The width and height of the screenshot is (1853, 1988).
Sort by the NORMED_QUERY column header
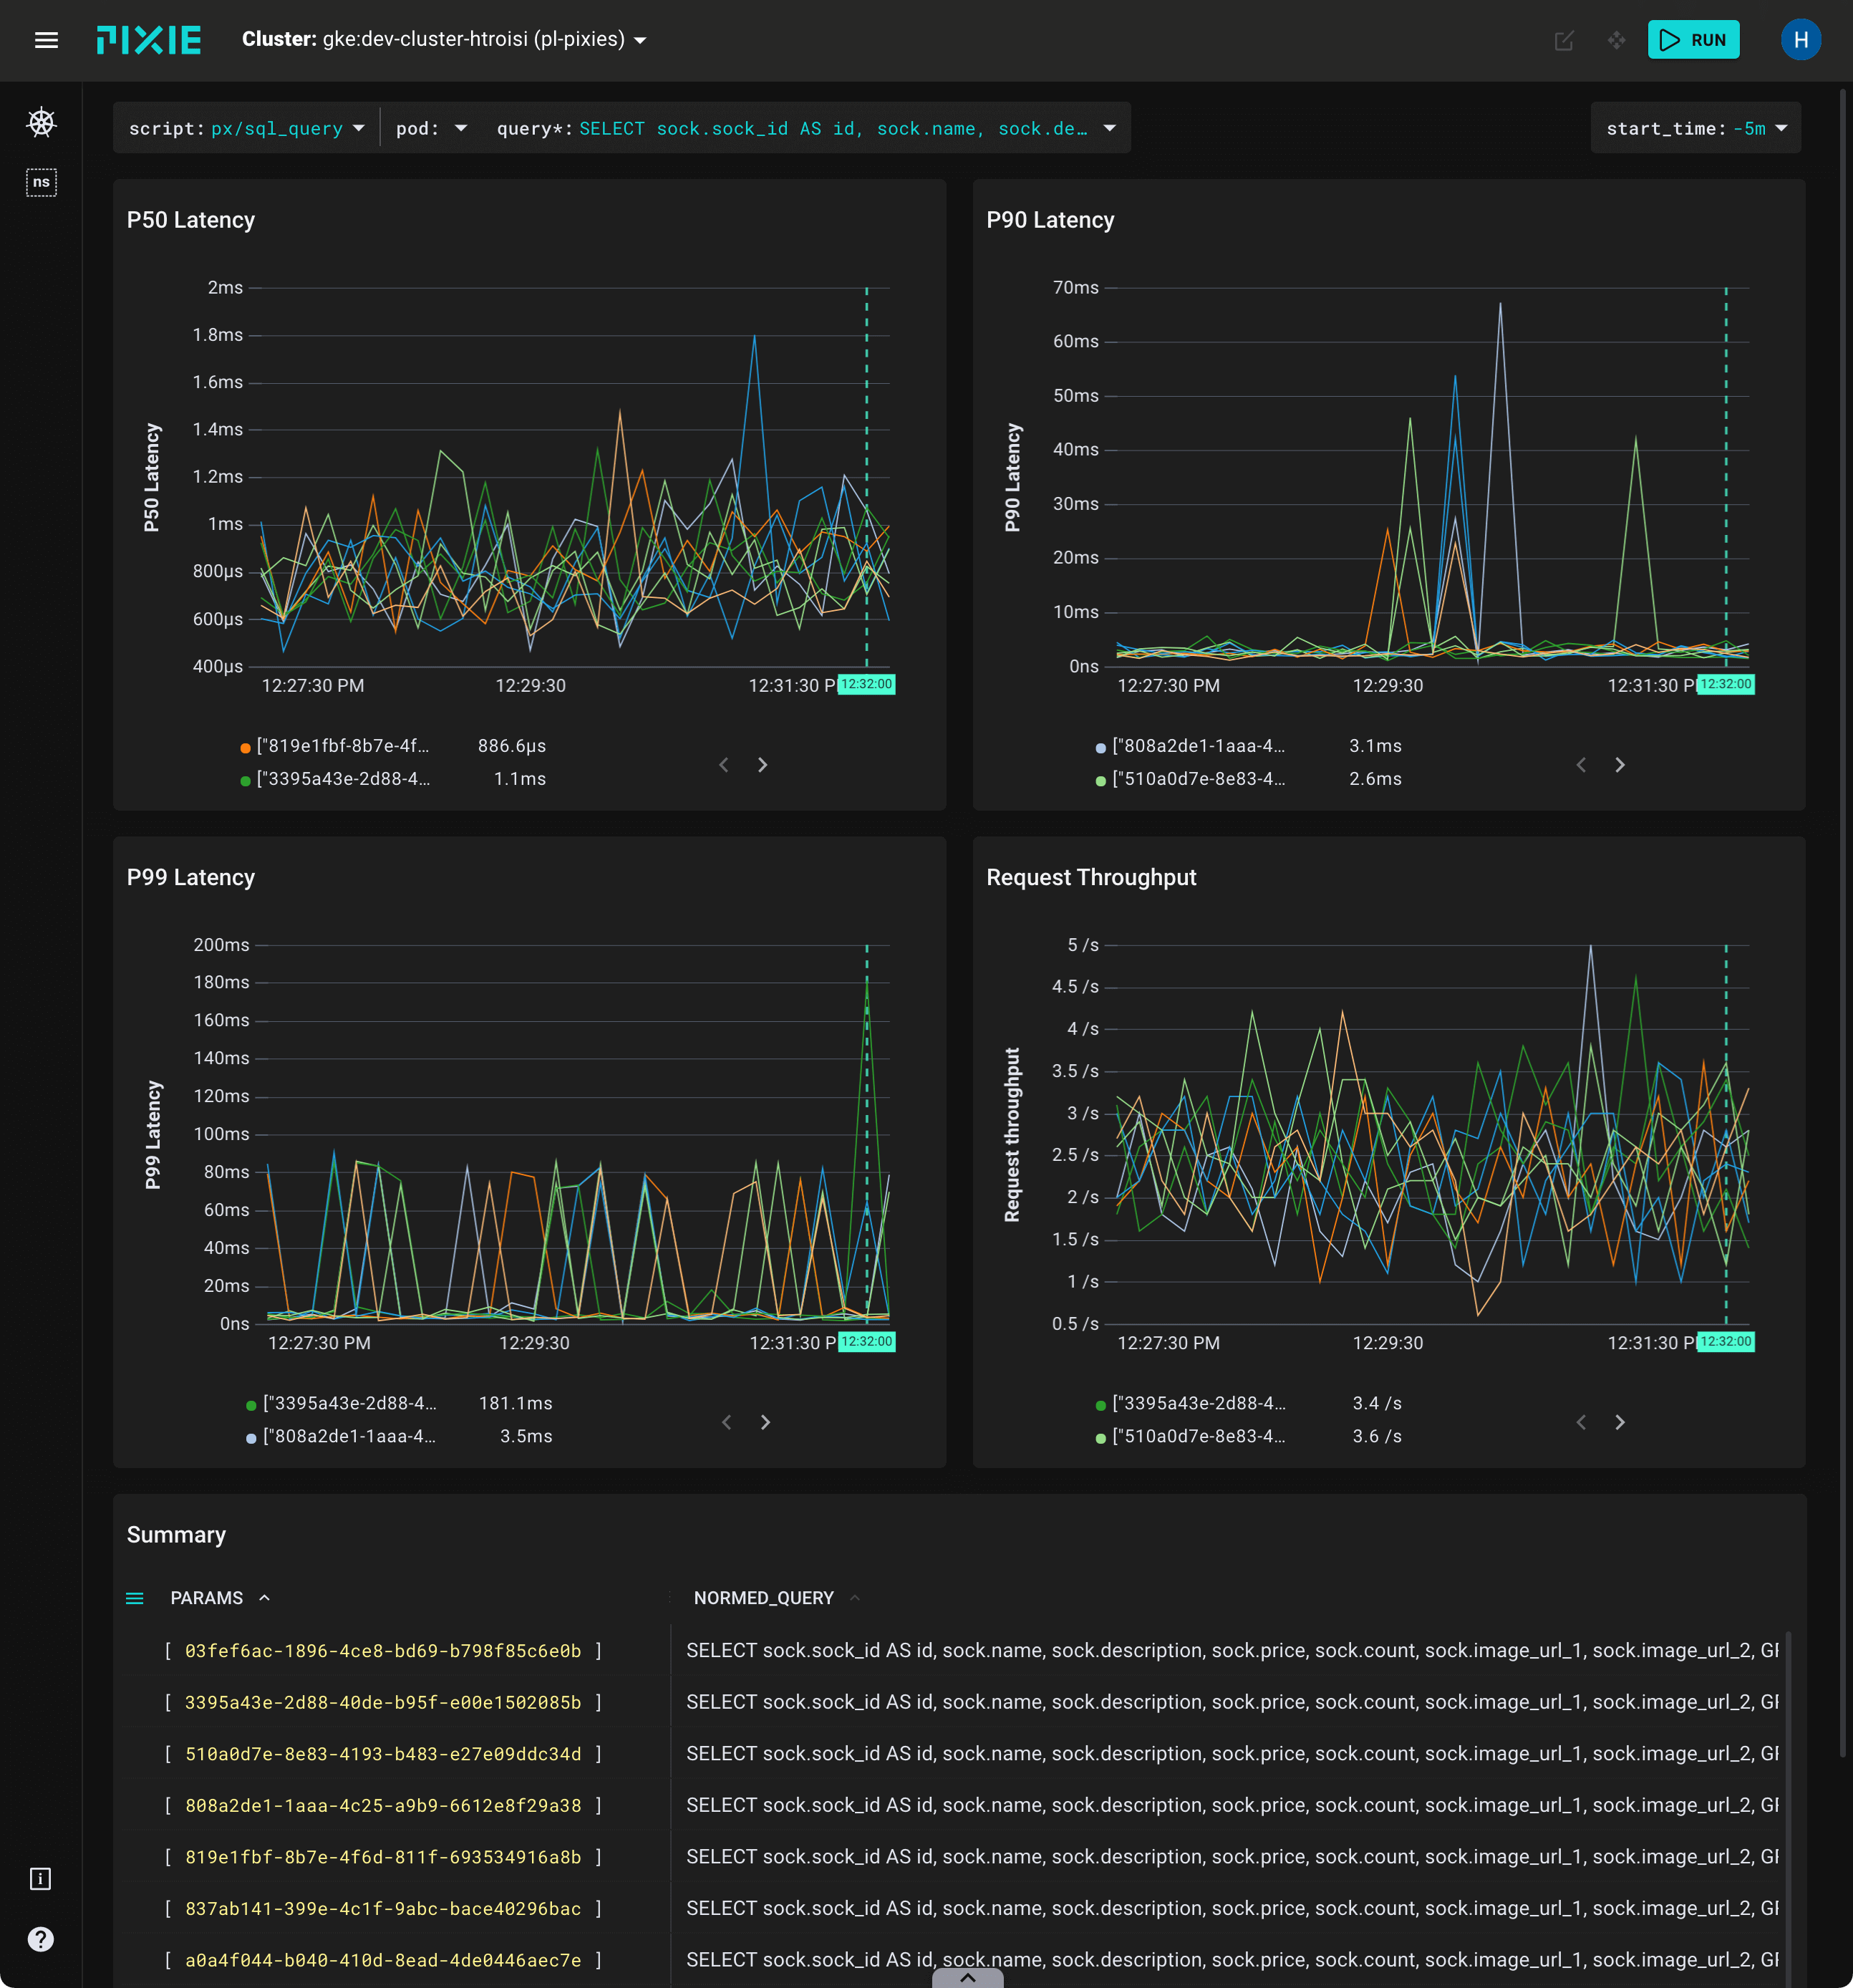tap(763, 1598)
